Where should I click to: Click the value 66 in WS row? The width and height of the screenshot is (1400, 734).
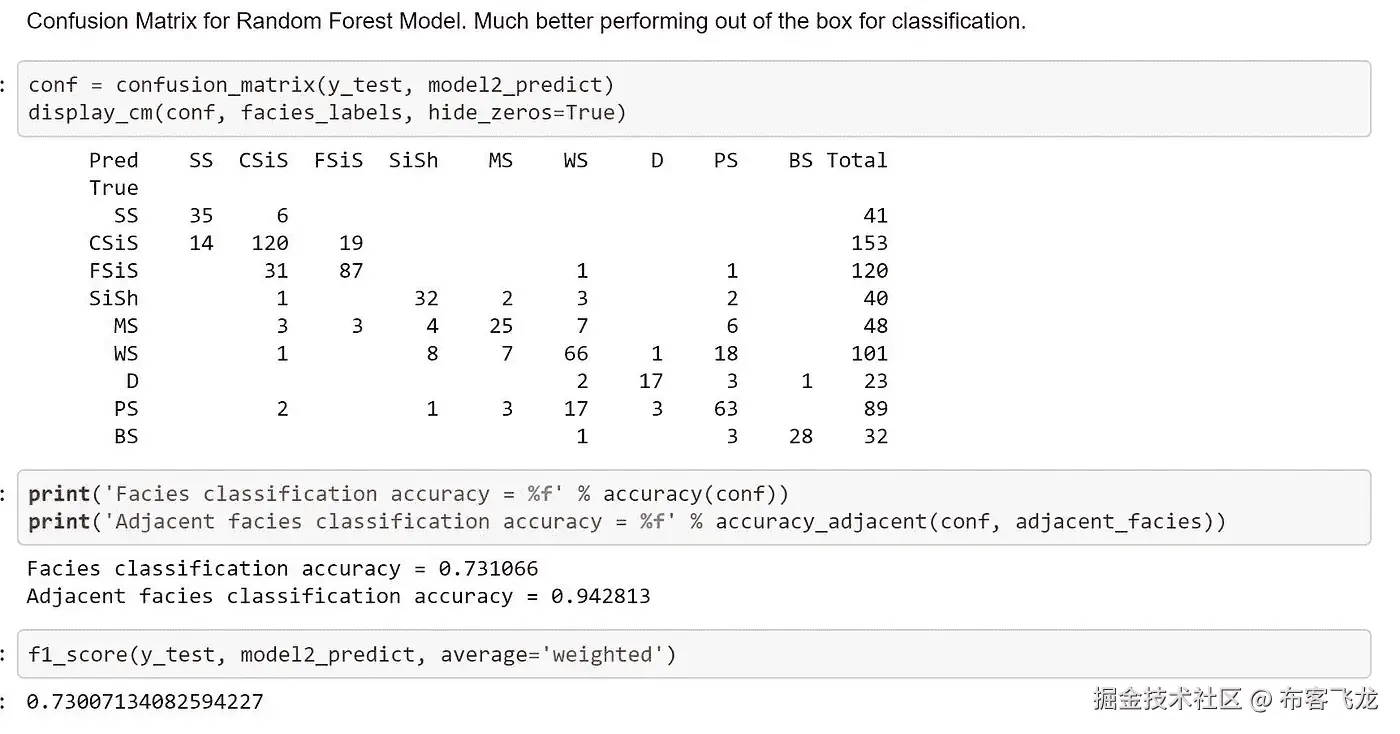pos(576,354)
